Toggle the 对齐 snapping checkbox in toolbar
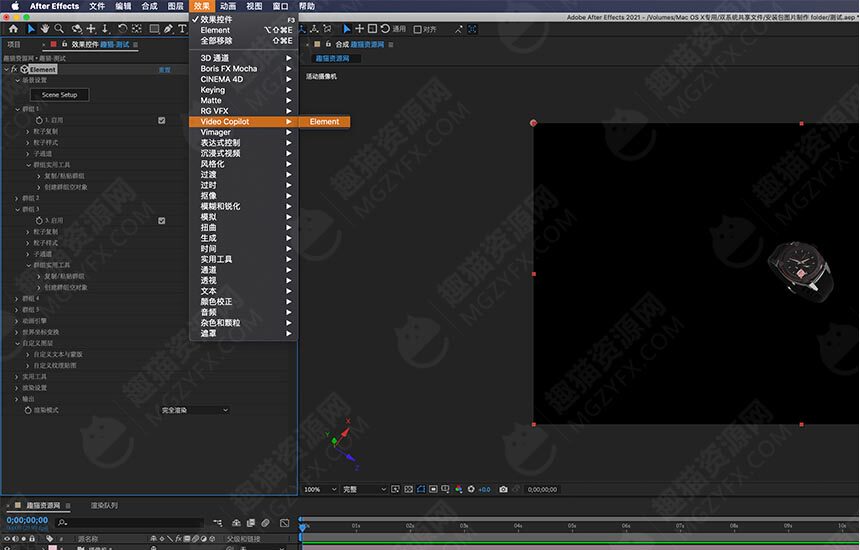 [418, 30]
